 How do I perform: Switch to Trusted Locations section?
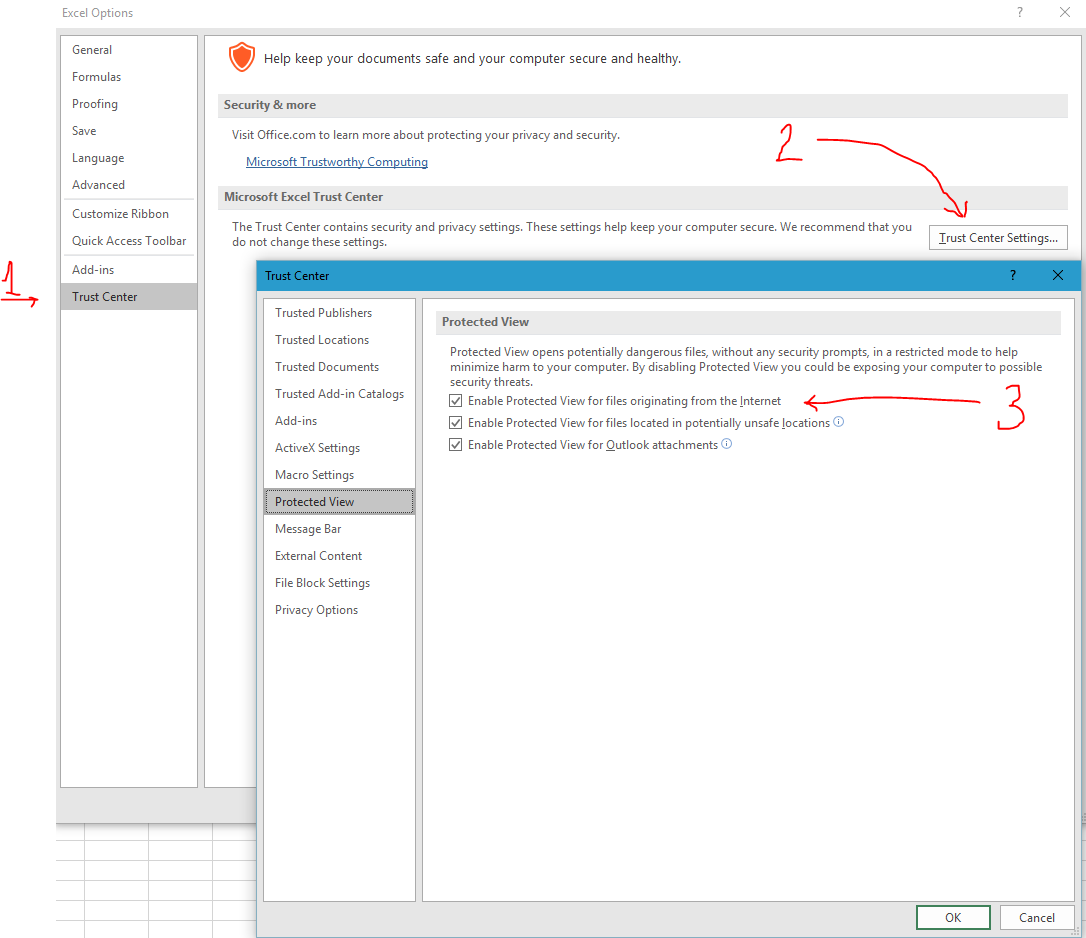(x=322, y=340)
